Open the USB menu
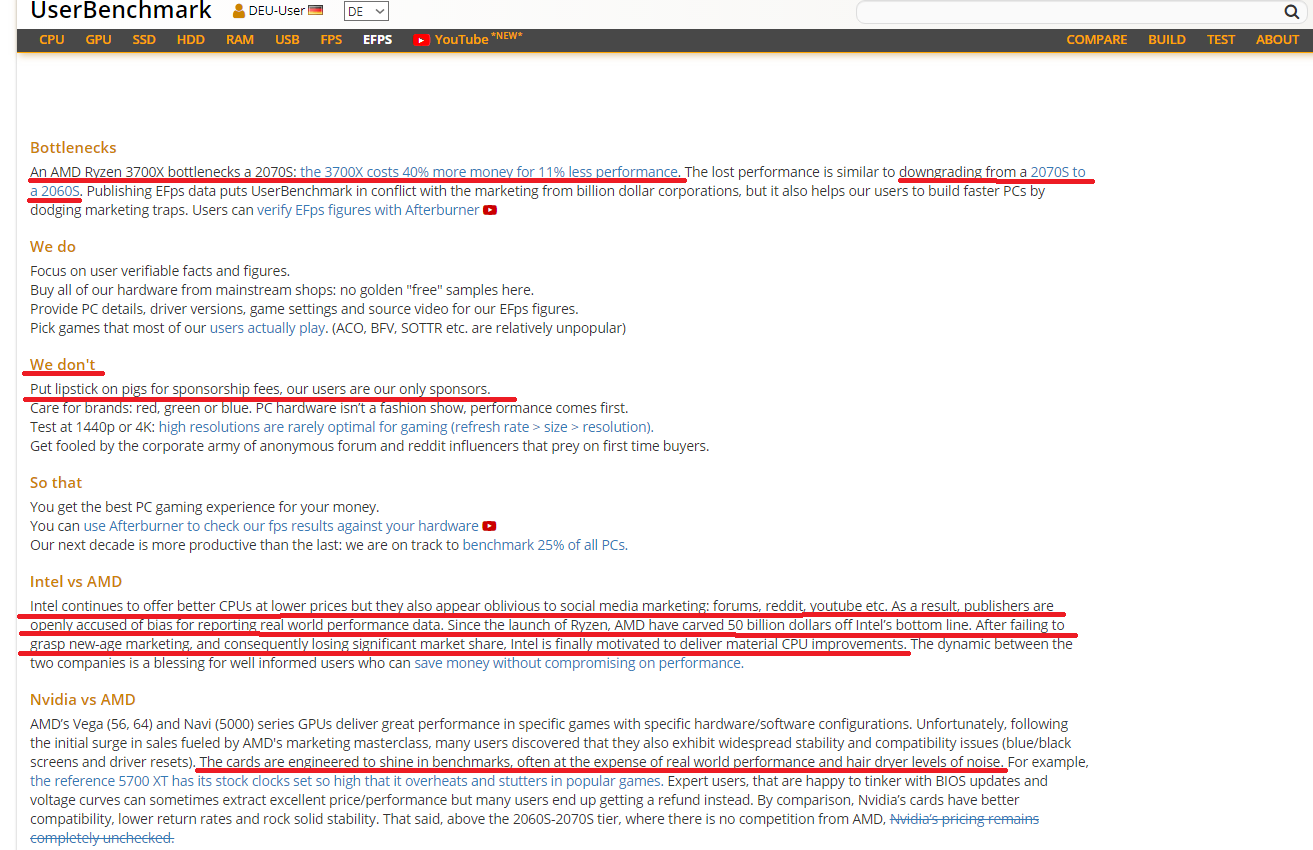1313x850 pixels. click(x=287, y=40)
